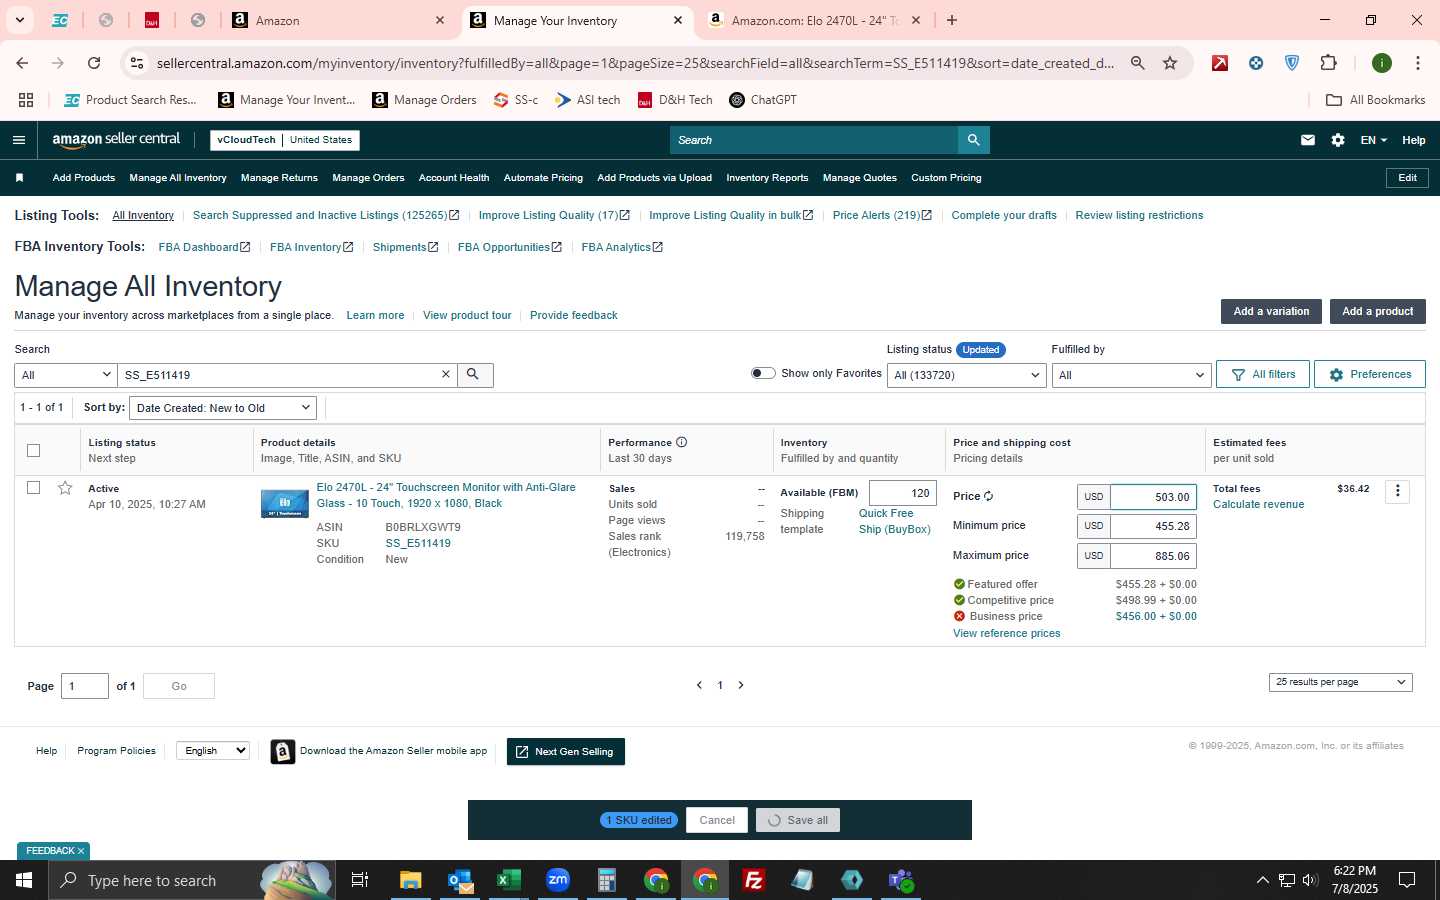This screenshot has height=900, width=1440.
Task: Click the Available quantity field 120
Action: click(x=903, y=493)
